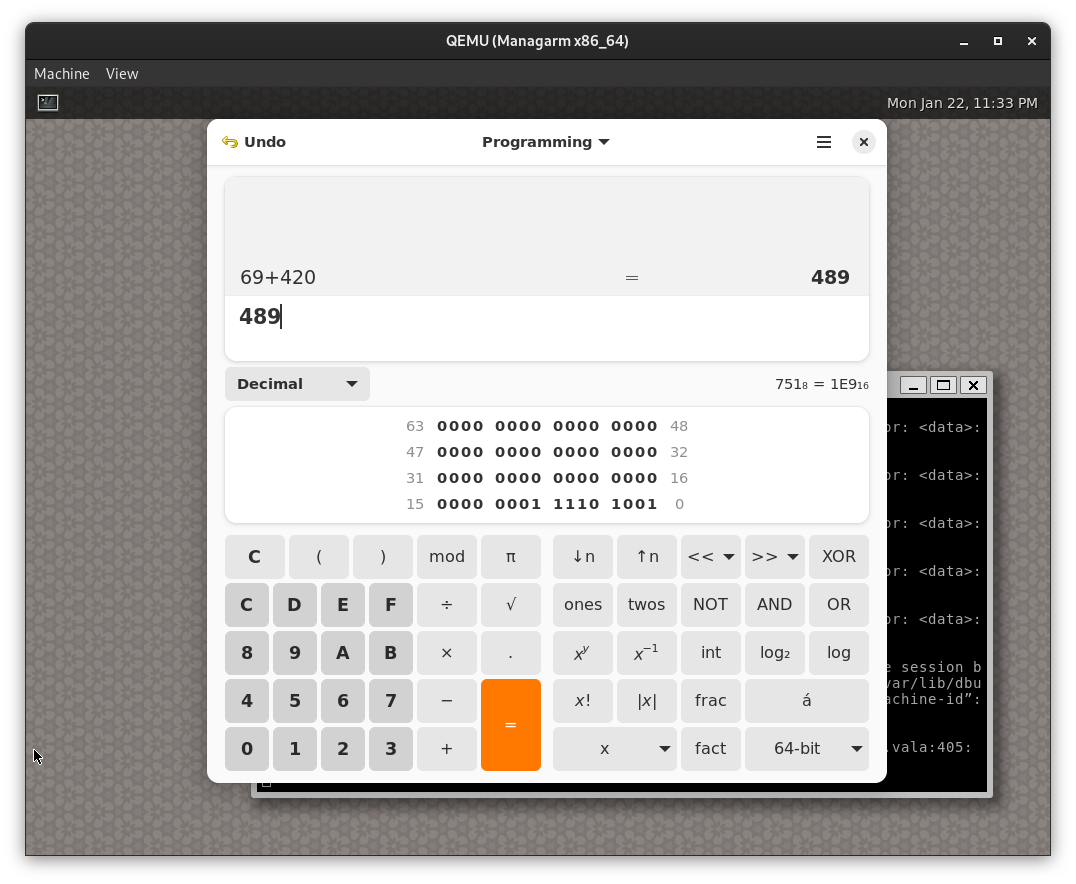Open the Machine menu
Image resolution: width=1076 pixels, height=884 pixels.
point(62,73)
